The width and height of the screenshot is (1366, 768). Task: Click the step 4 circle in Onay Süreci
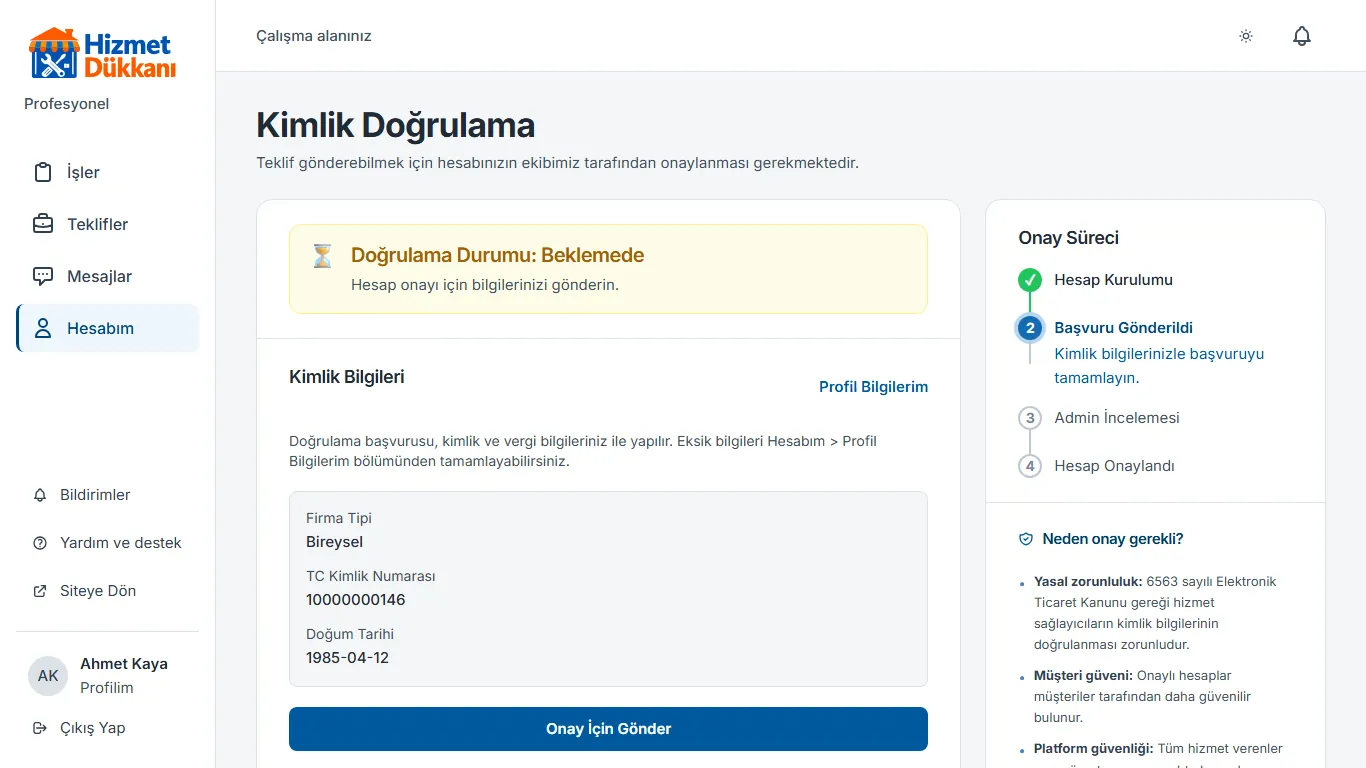pyautogui.click(x=1030, y=466)
